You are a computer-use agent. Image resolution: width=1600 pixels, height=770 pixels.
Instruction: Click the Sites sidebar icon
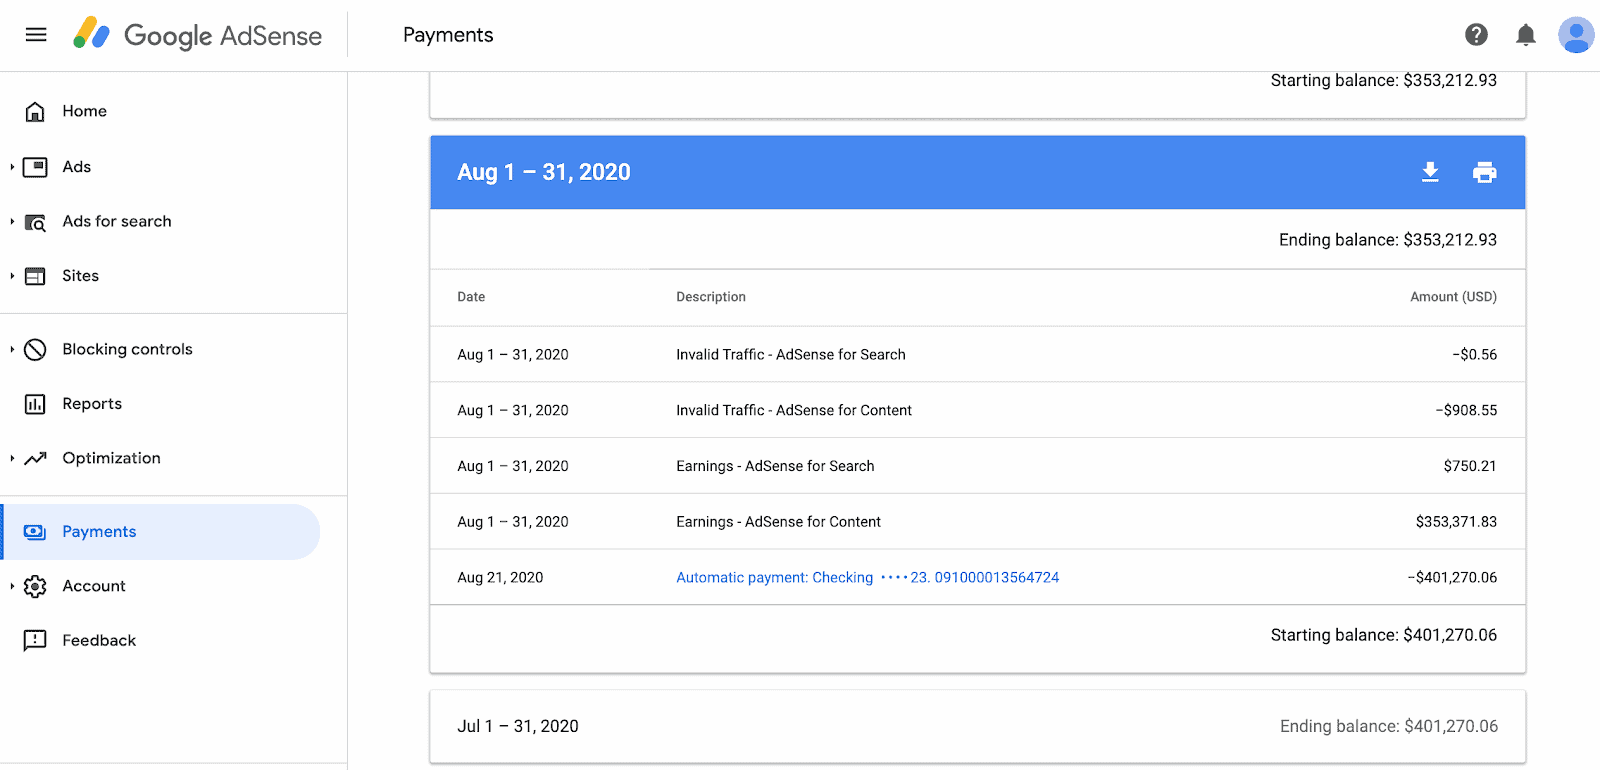(x=35, y=276)
